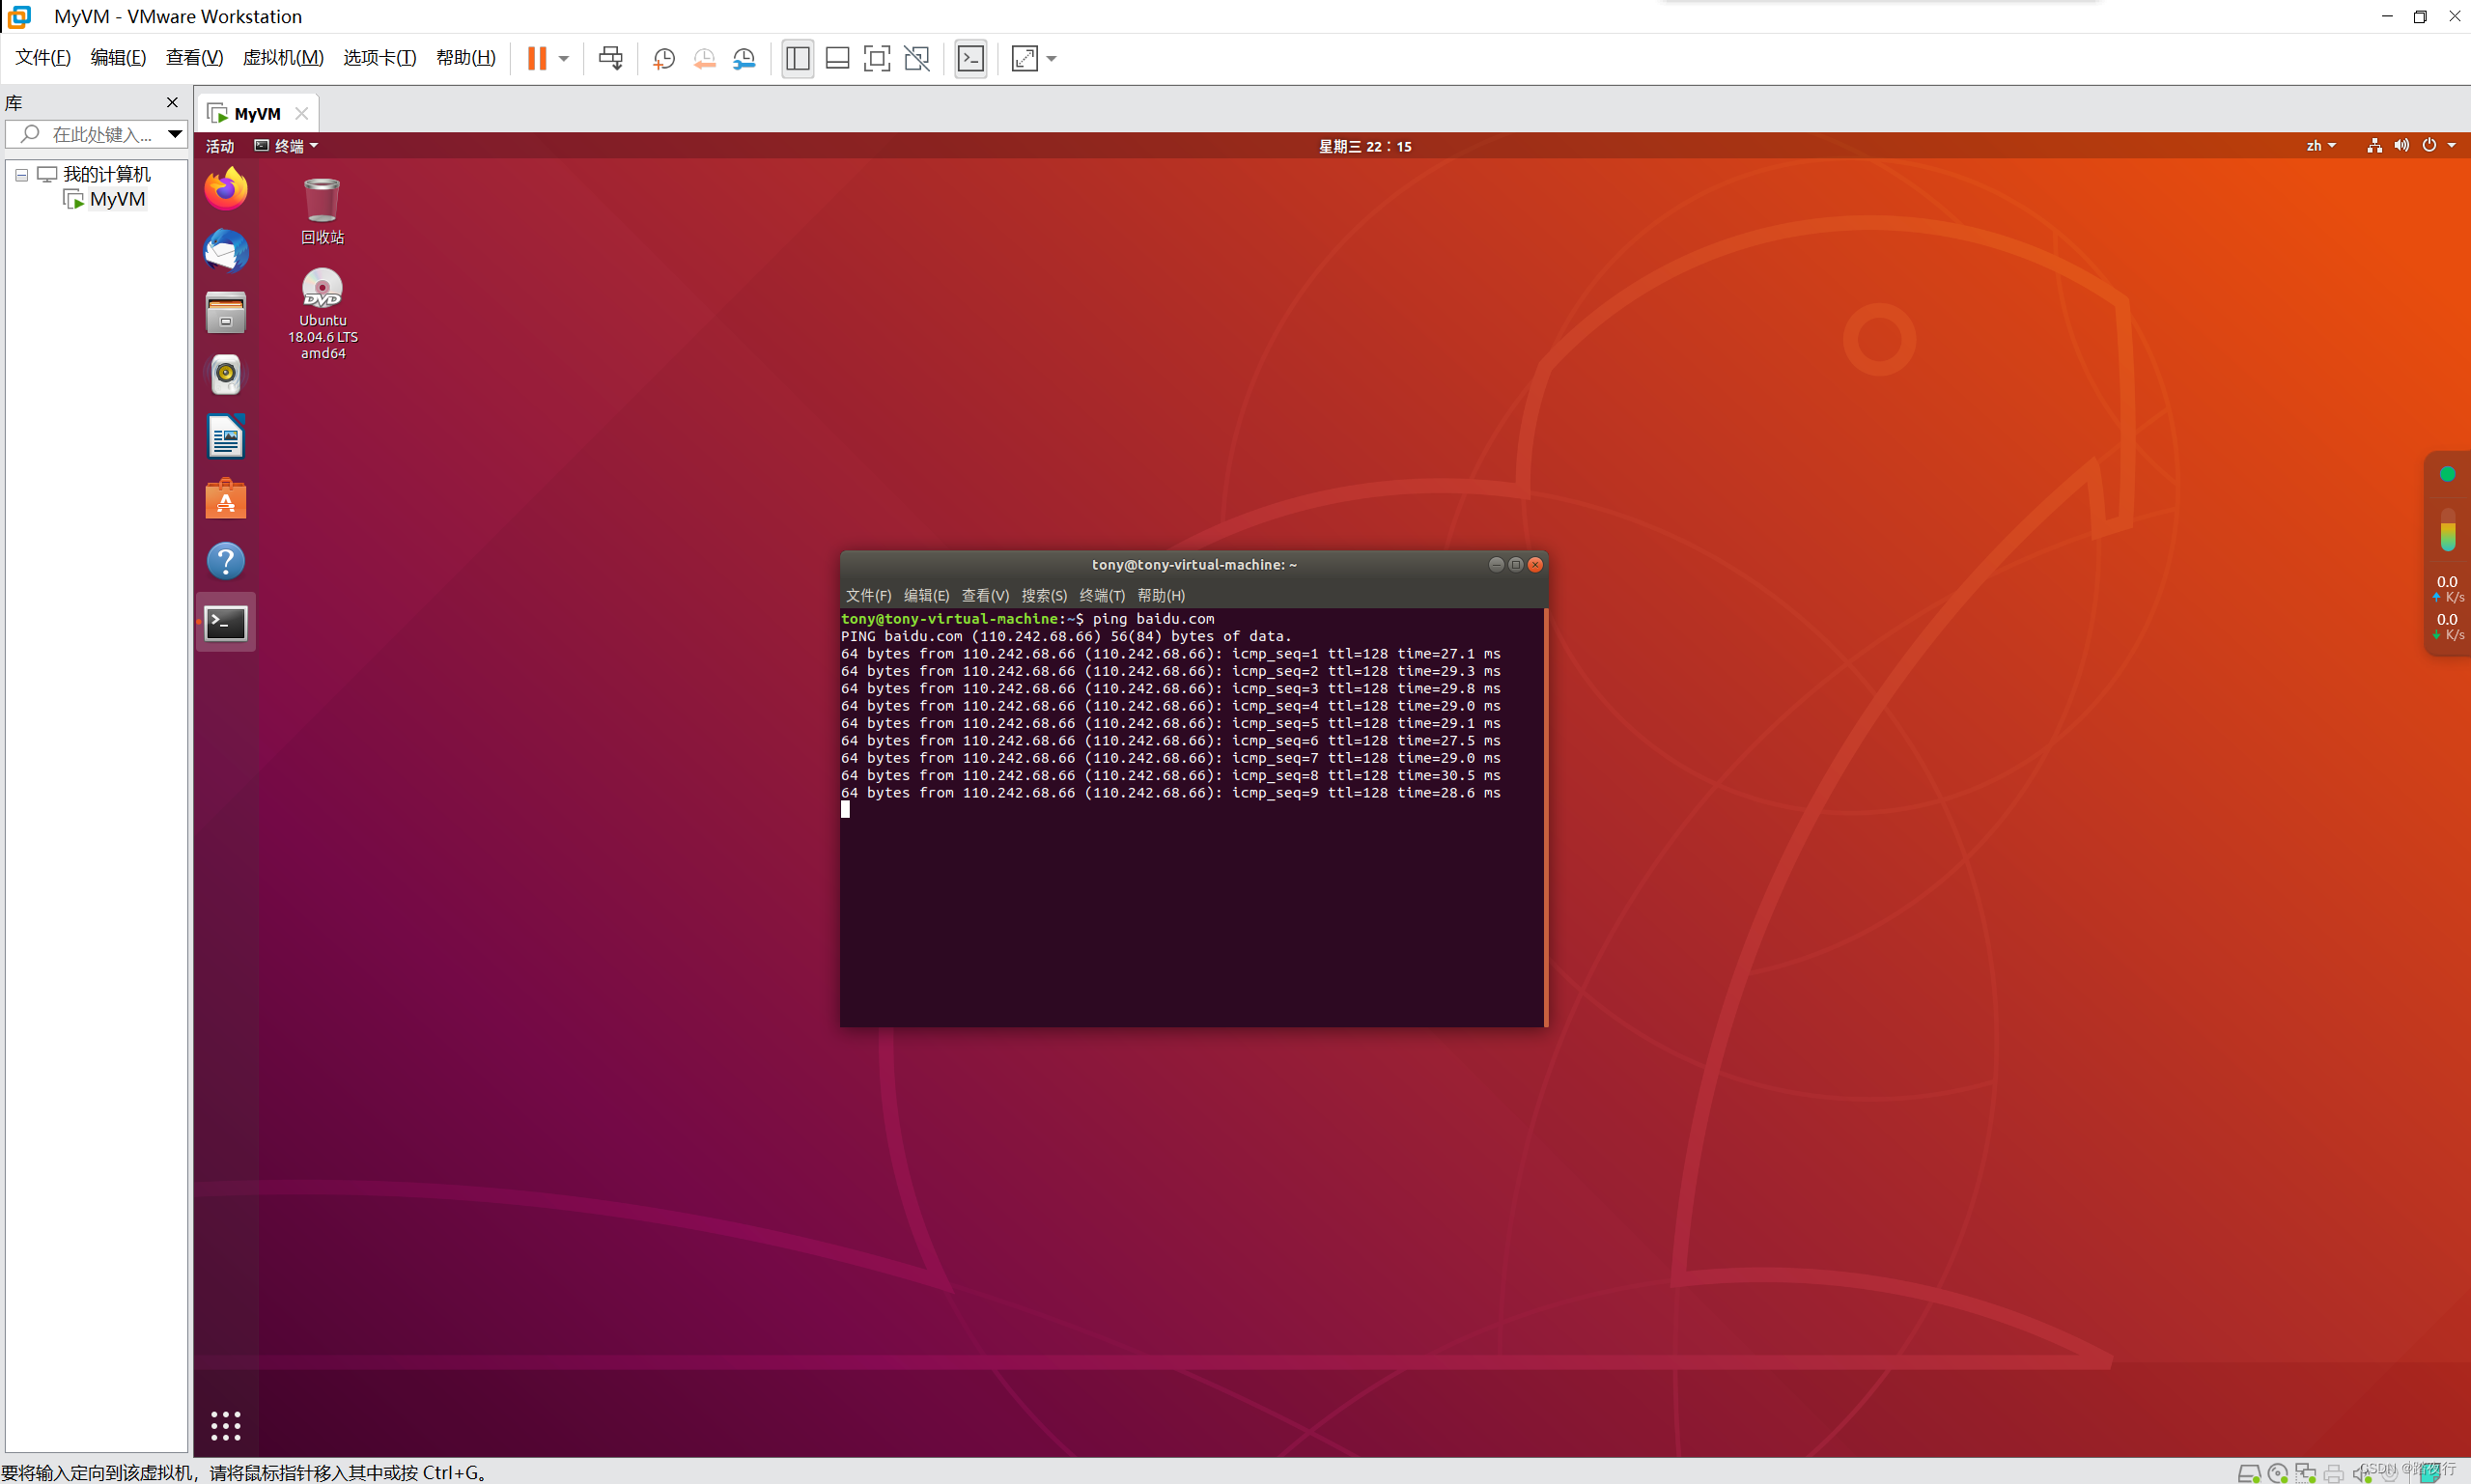2471x1484 pixels.
Task: Click the CD/DVD drive status icon
Action: [2277, 1473]
